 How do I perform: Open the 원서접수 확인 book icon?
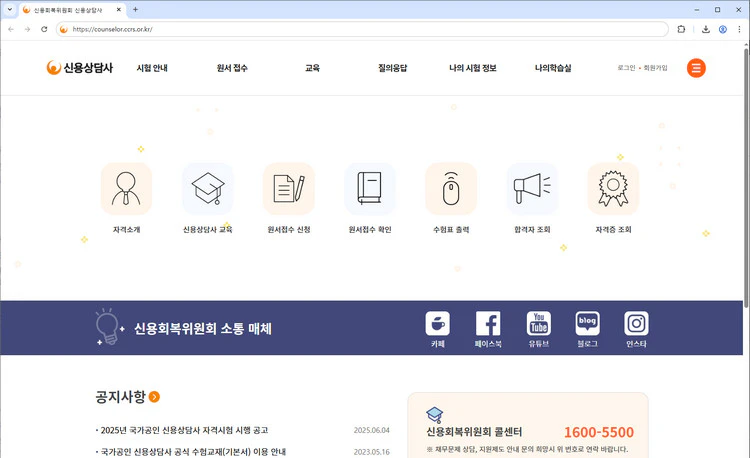tap(370, 189)
